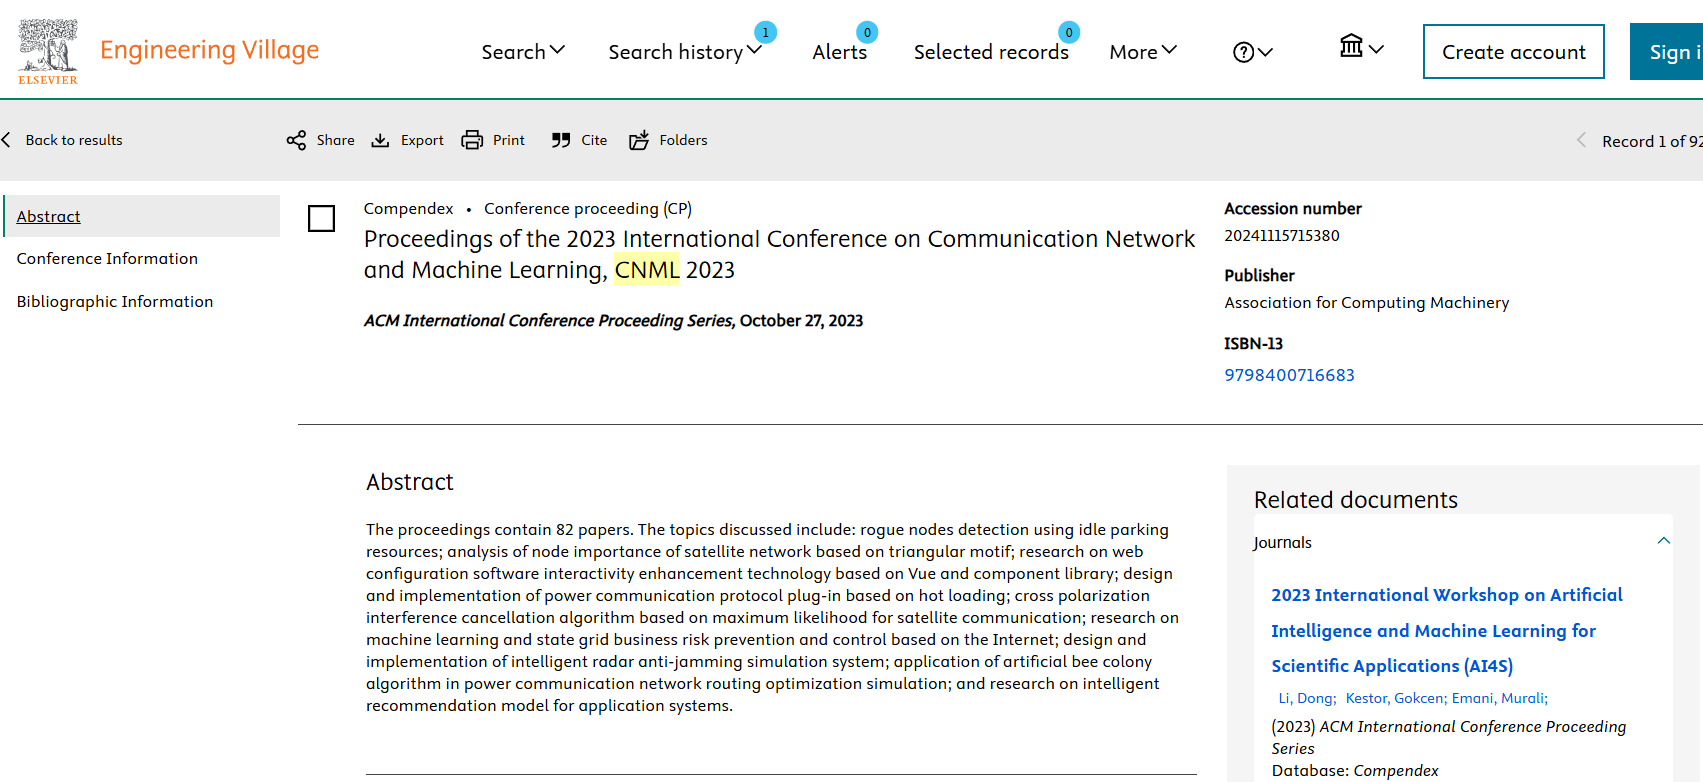Click the Print printer icon
The height and width of the screenshot is (782, 1703).
point(472,140)
